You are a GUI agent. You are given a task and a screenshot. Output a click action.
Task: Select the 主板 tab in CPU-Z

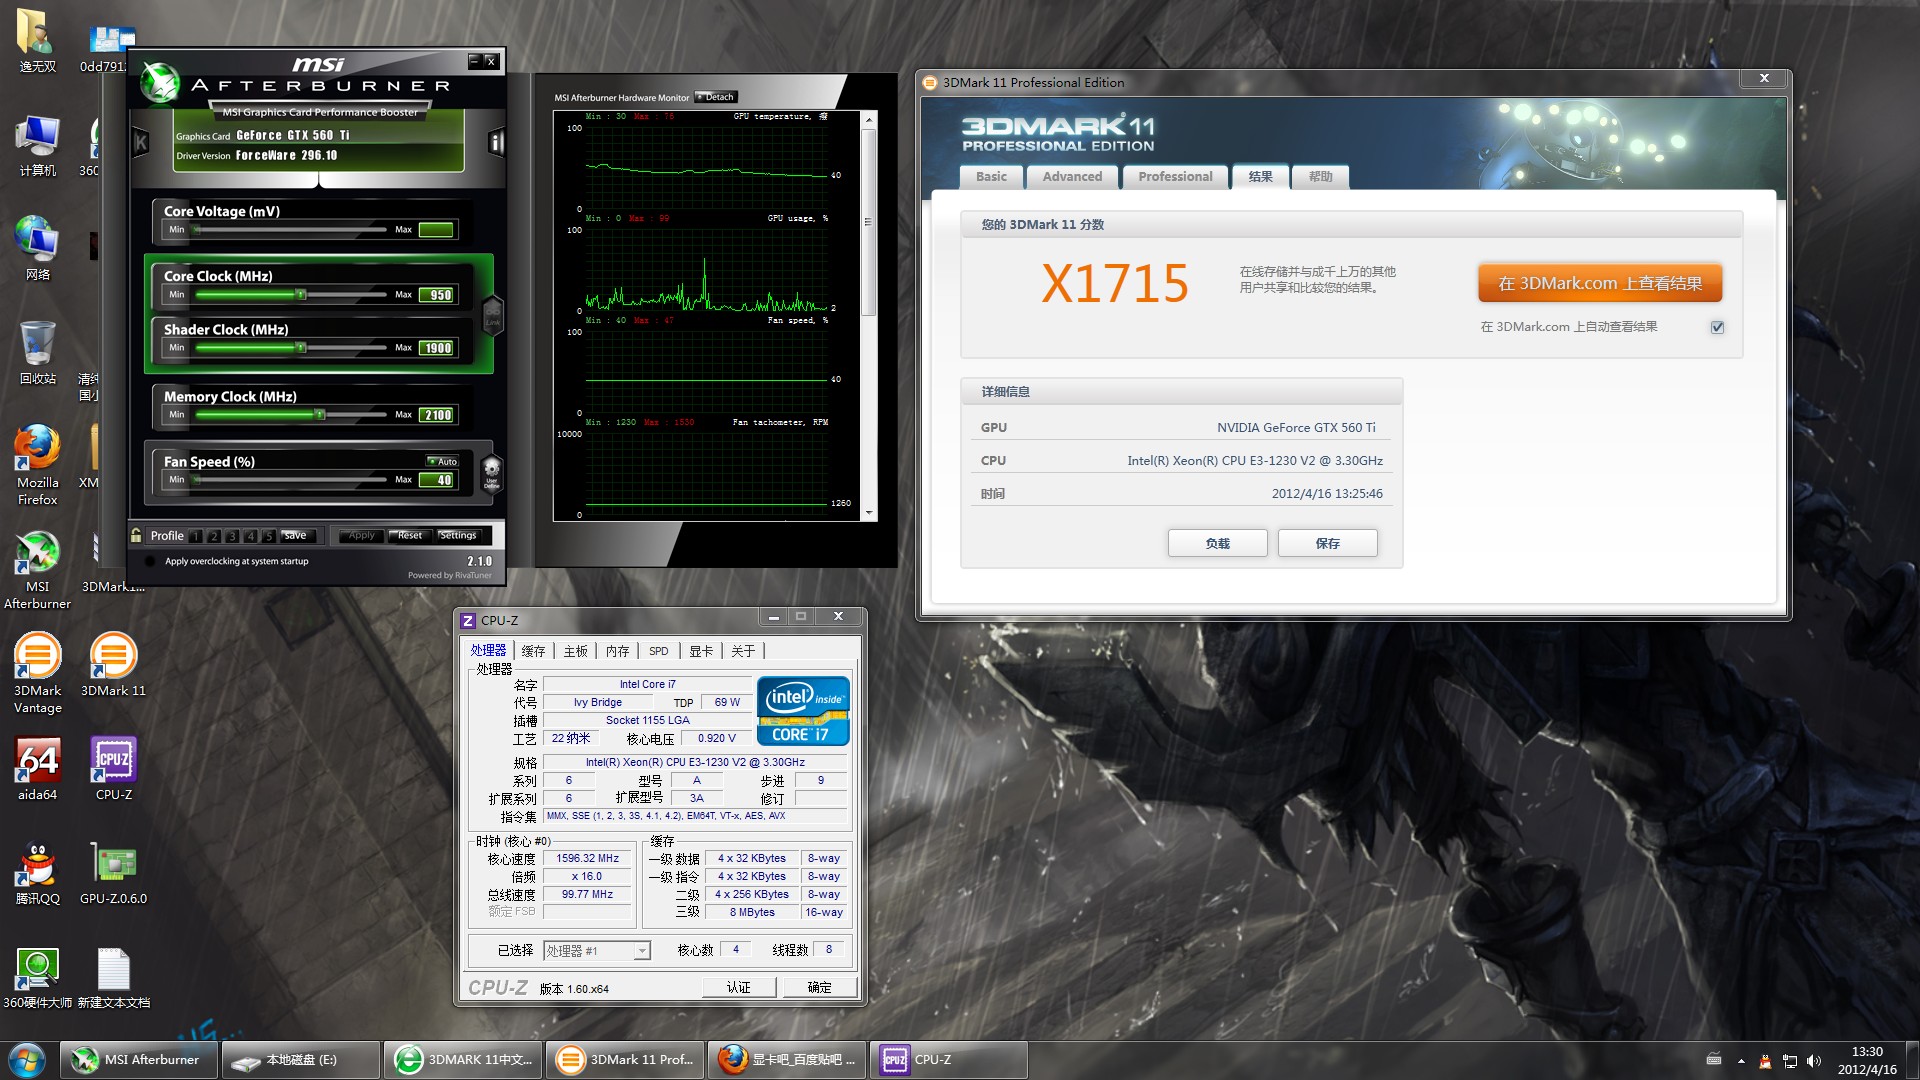[575, 651]
